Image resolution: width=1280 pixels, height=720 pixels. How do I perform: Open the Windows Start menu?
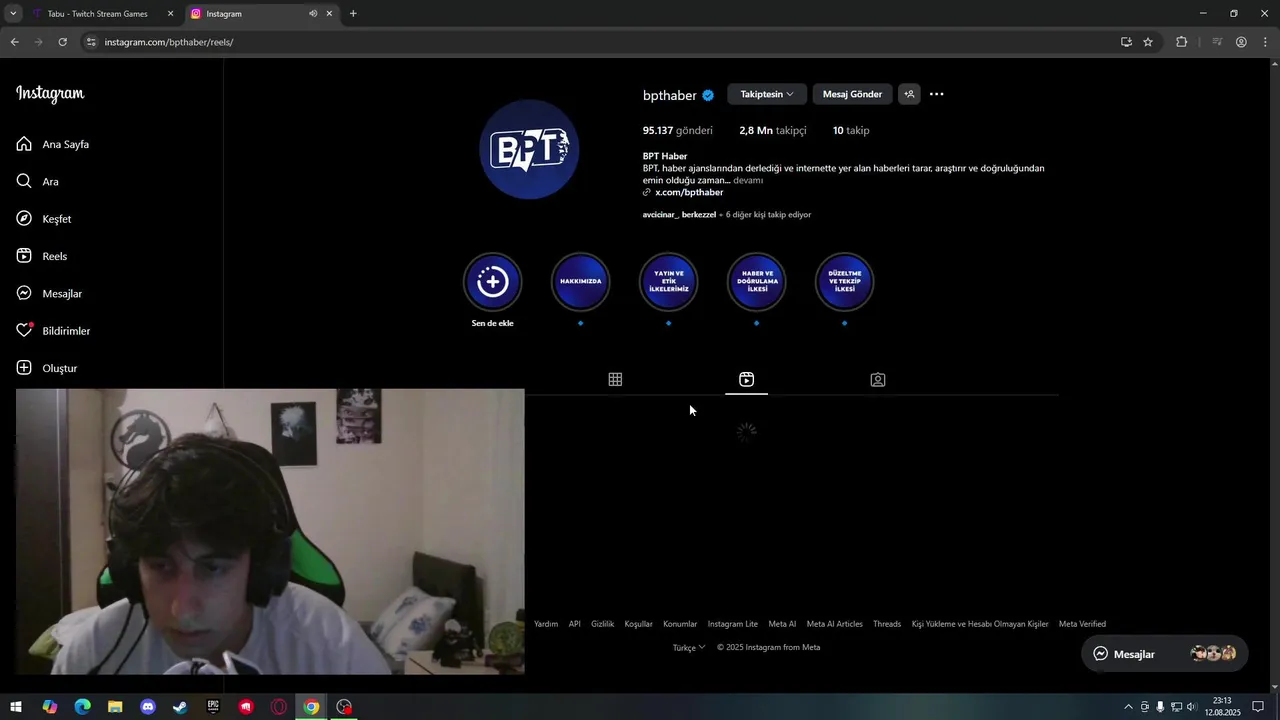coord(16,707)
